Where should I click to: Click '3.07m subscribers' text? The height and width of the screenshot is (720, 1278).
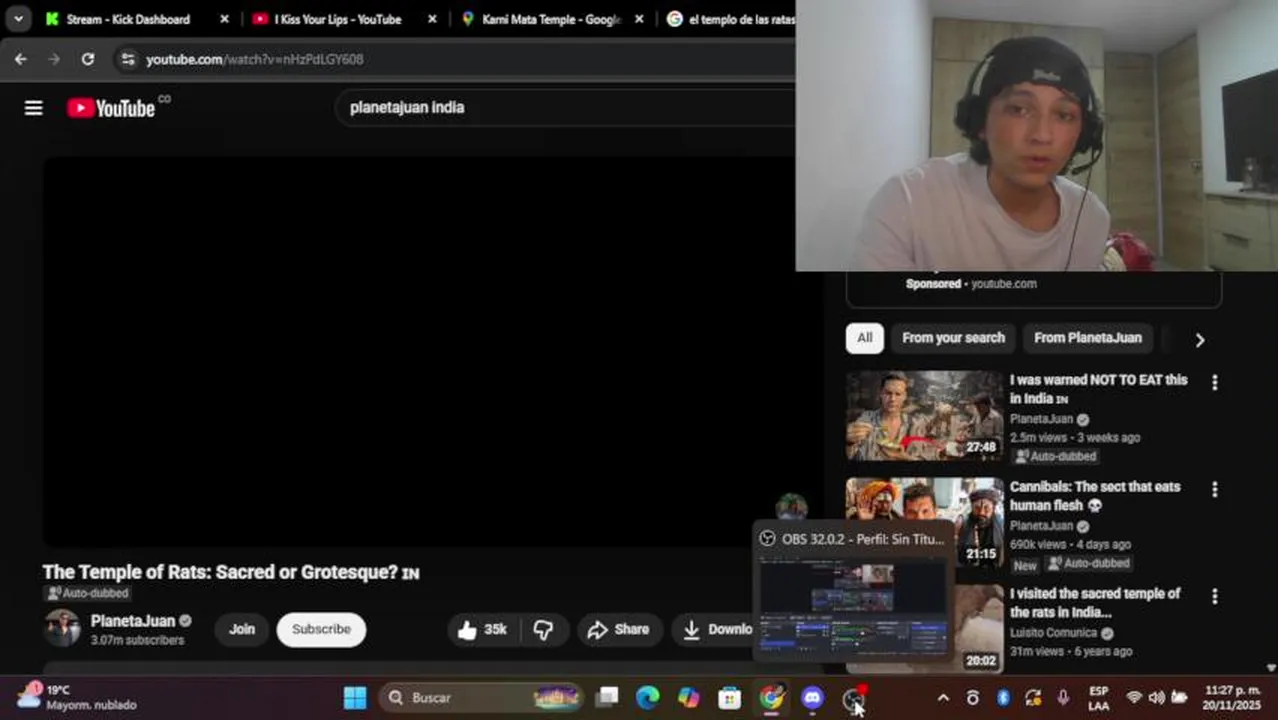[x=137, y=640]
